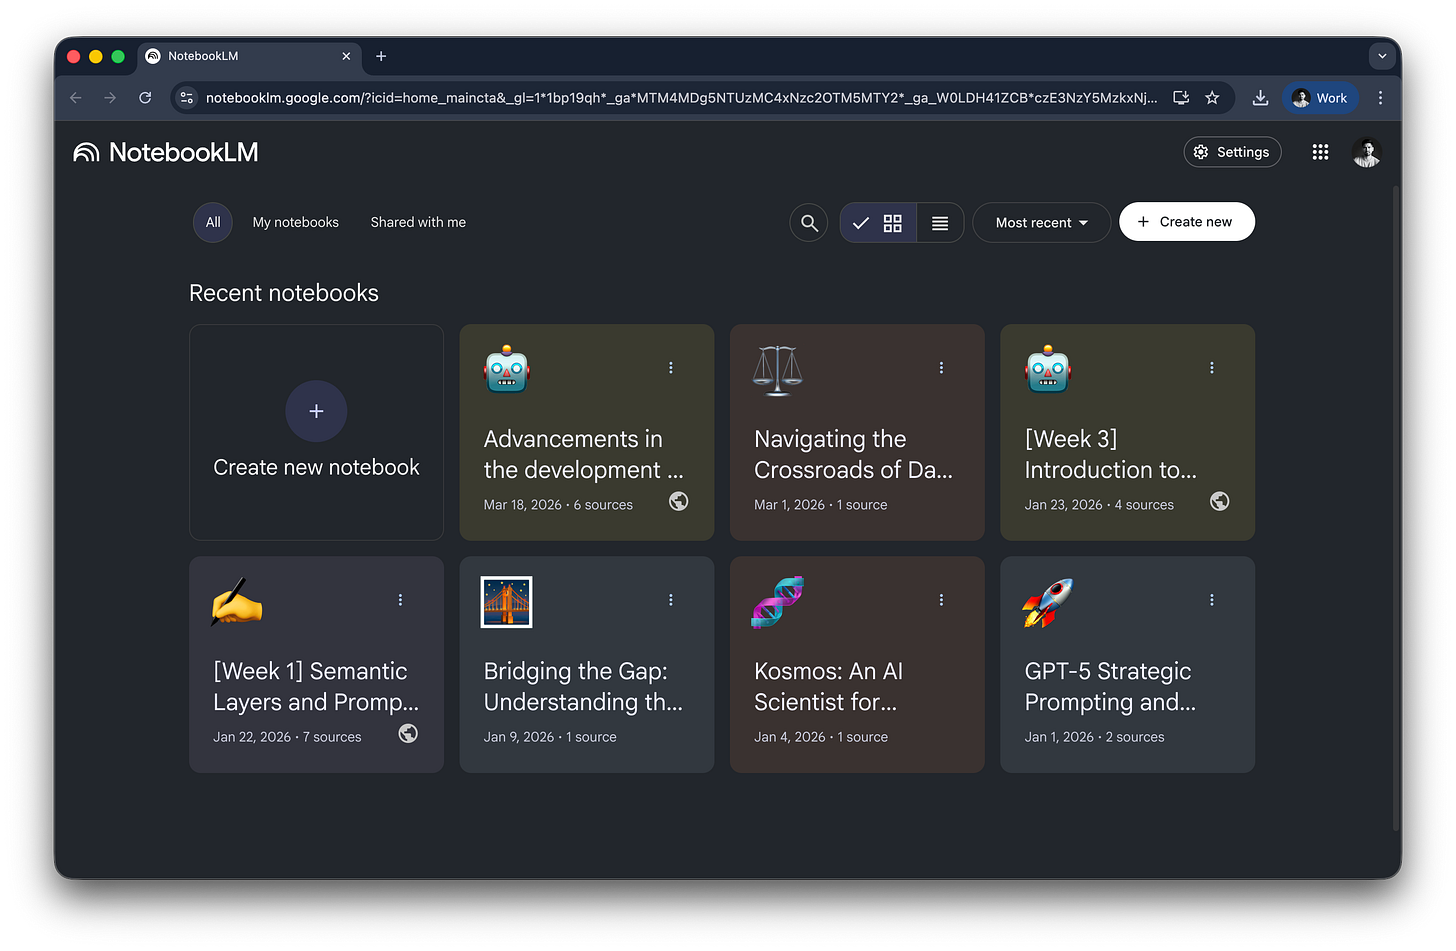This screenshot has width=1456, height=951.
Task: Click the DNA icon on Kosmos card
Action: pyautogui.click(x=777, y=602)
